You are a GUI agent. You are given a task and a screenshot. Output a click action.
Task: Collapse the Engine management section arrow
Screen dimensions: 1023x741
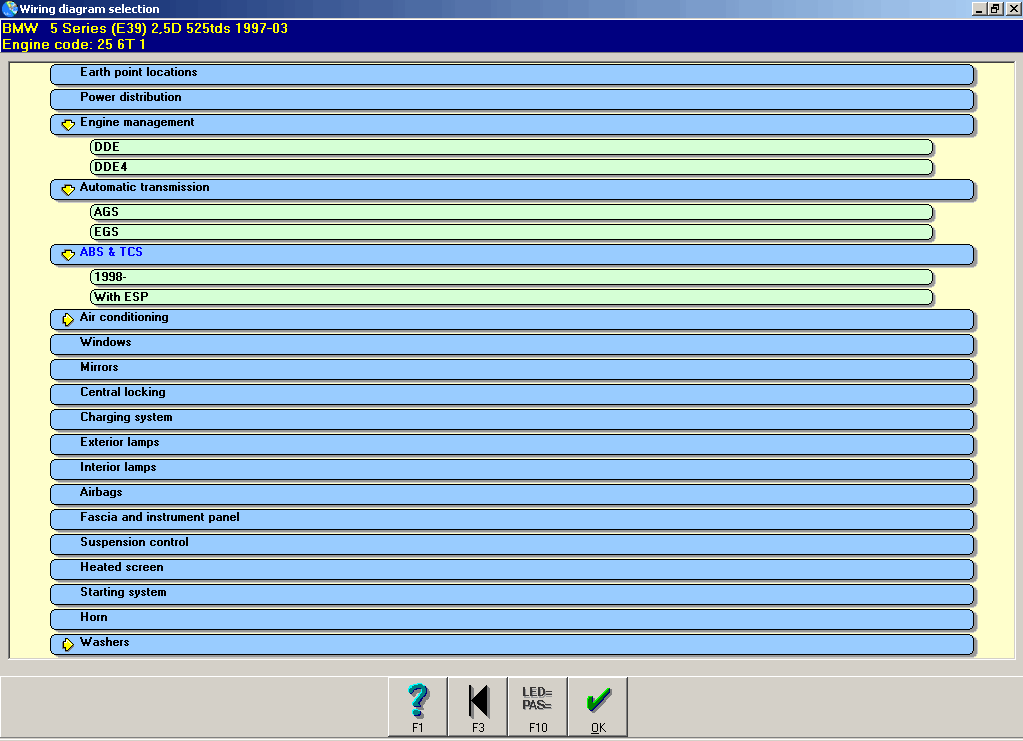coord(68,124)
